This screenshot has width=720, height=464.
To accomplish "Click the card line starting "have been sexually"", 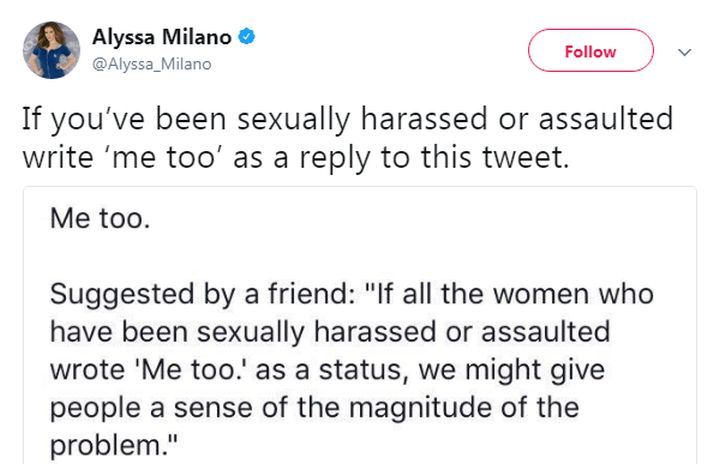I will coord(328,332).
